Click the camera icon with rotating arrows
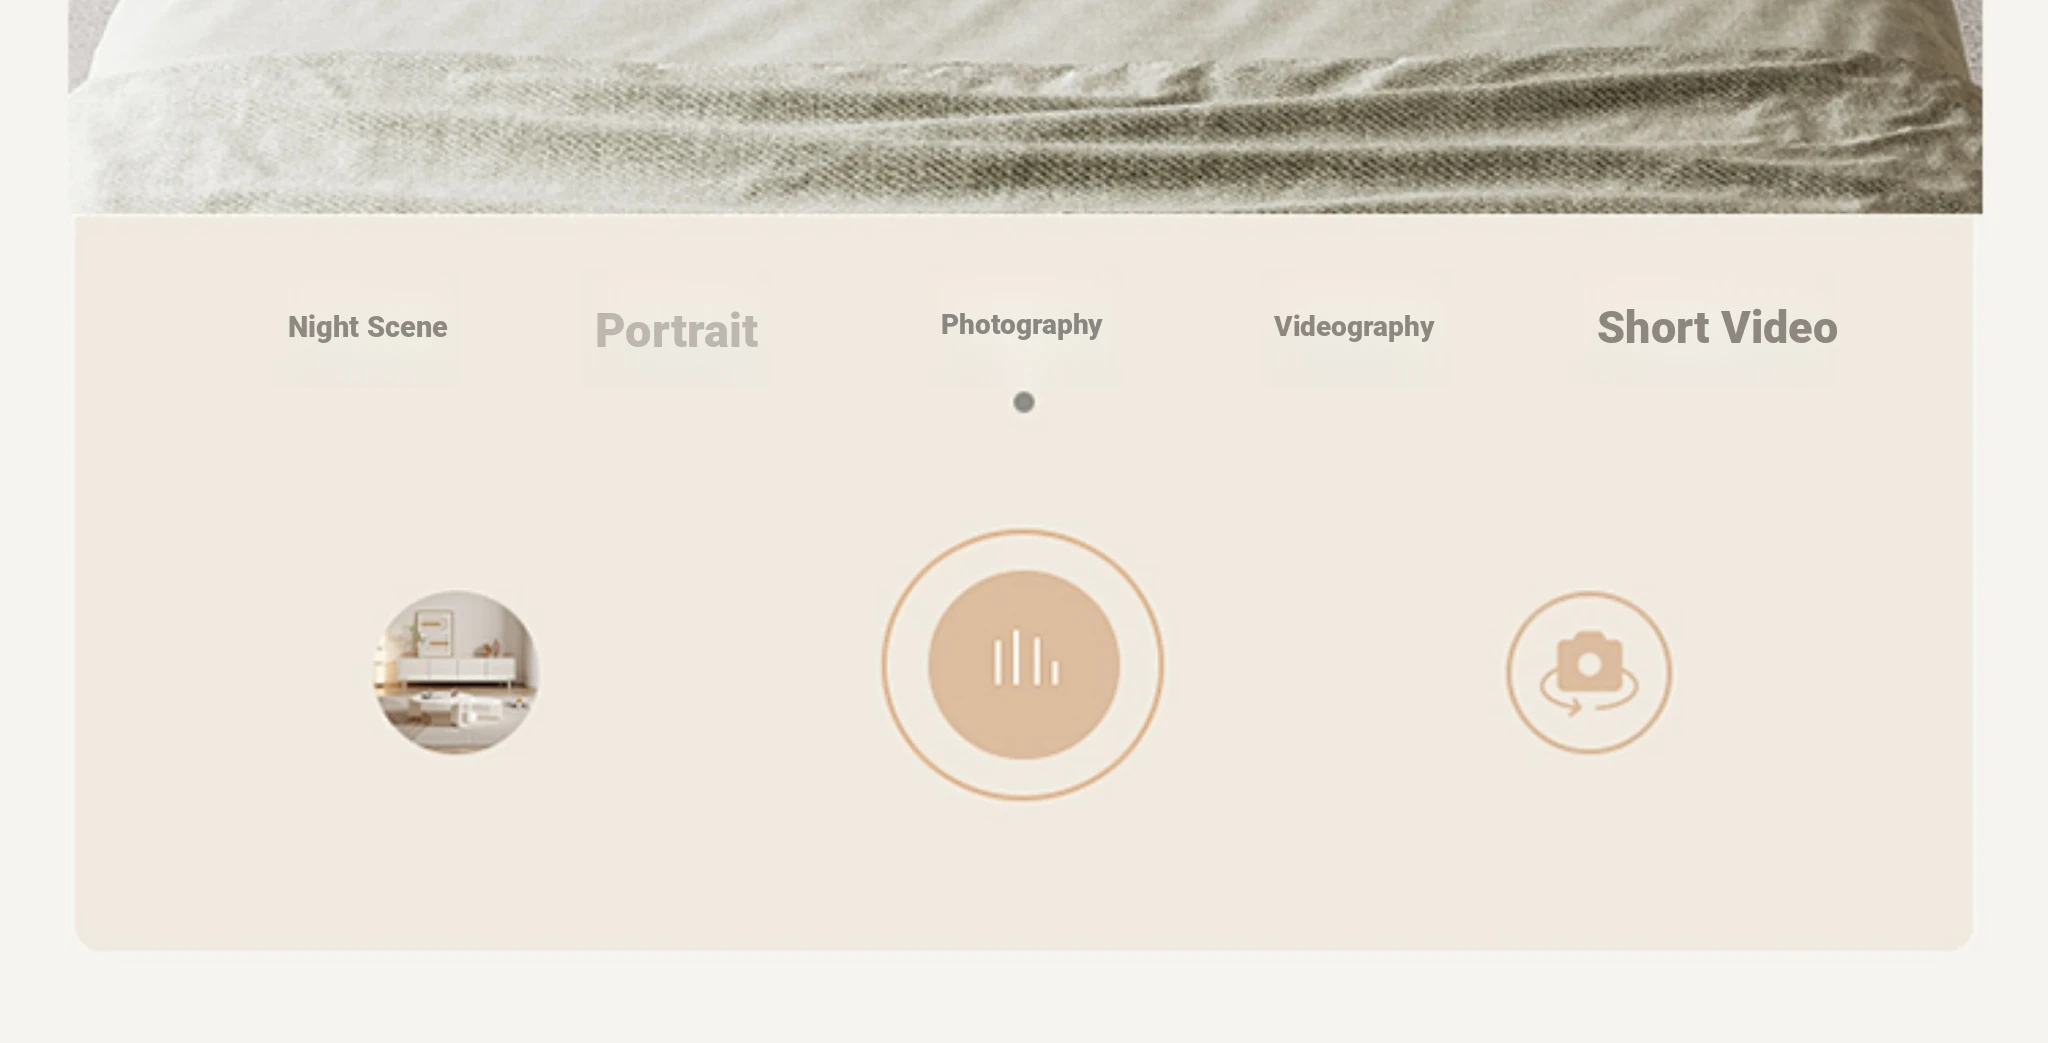Screen dimensions: 2048x1043 [x=1589, y=673]
